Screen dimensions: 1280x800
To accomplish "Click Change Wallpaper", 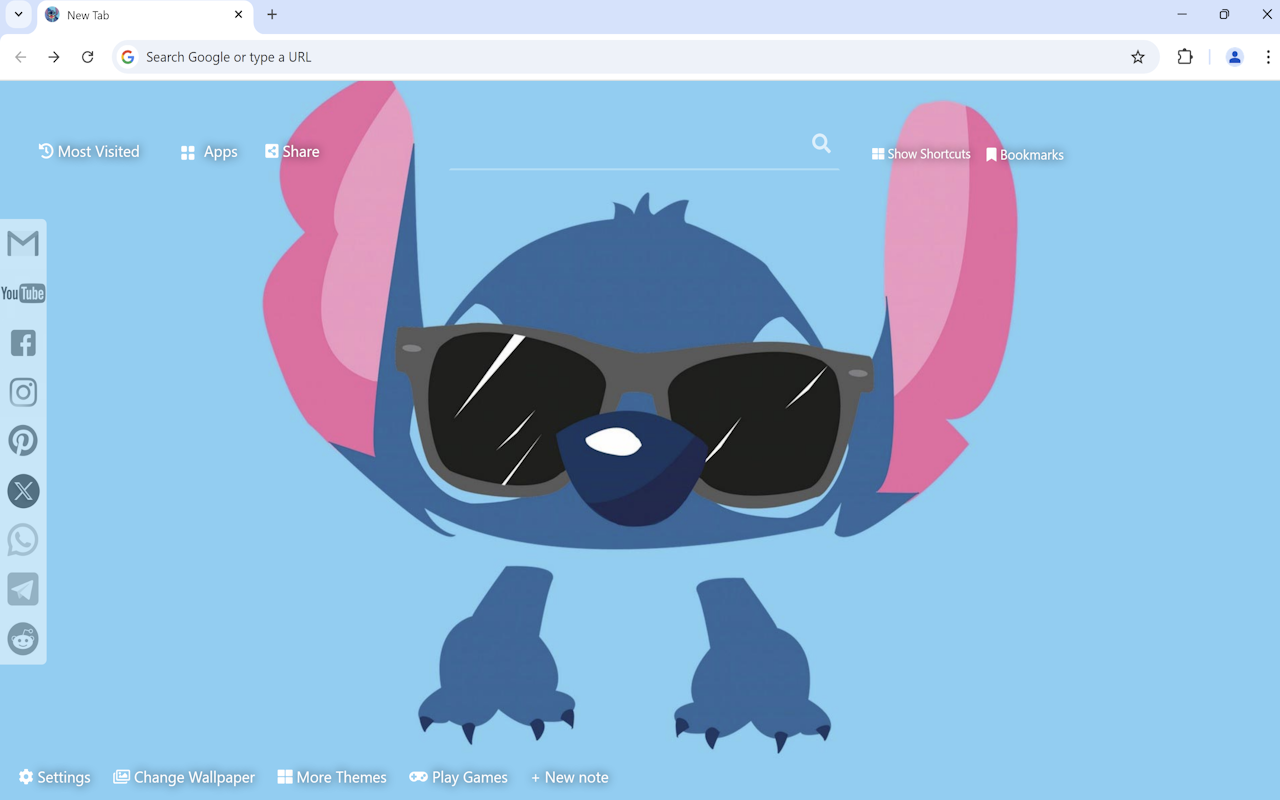I will [x=184, y=777].
